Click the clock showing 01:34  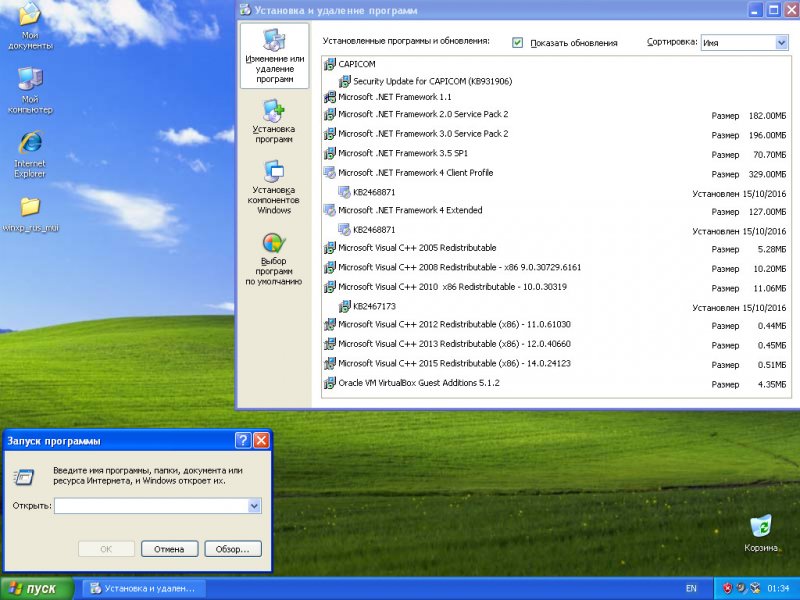click(x=778, y=588)
